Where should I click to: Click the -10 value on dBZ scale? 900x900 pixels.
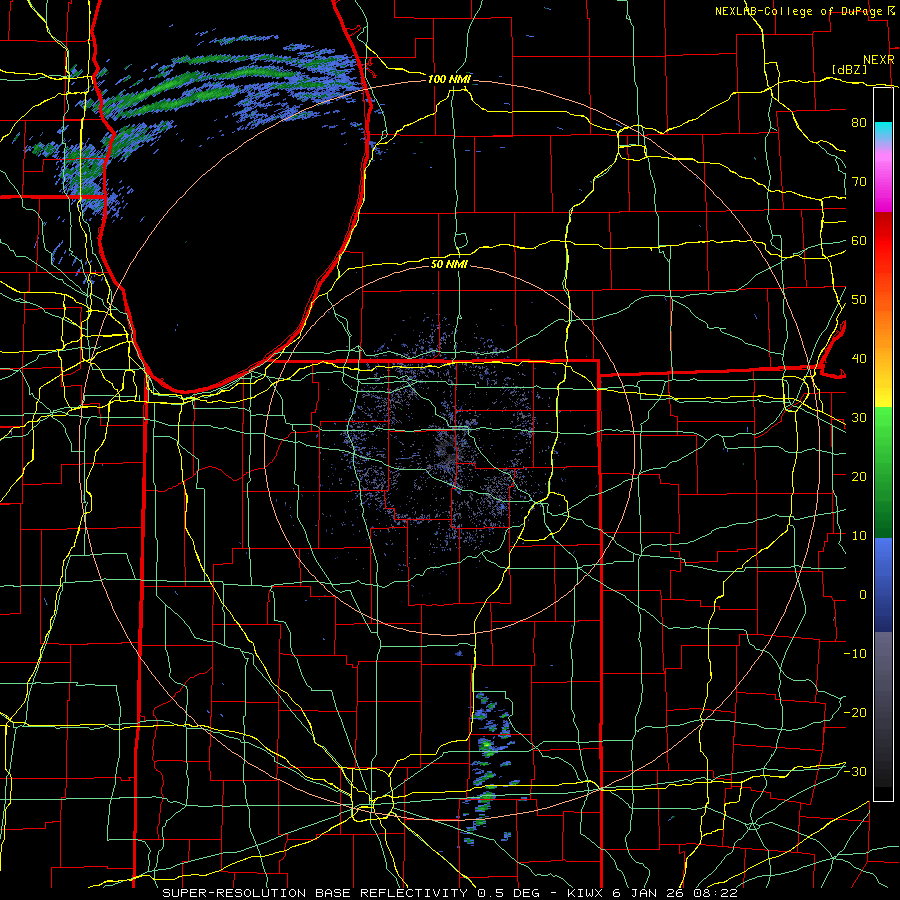tap(855, 654)
